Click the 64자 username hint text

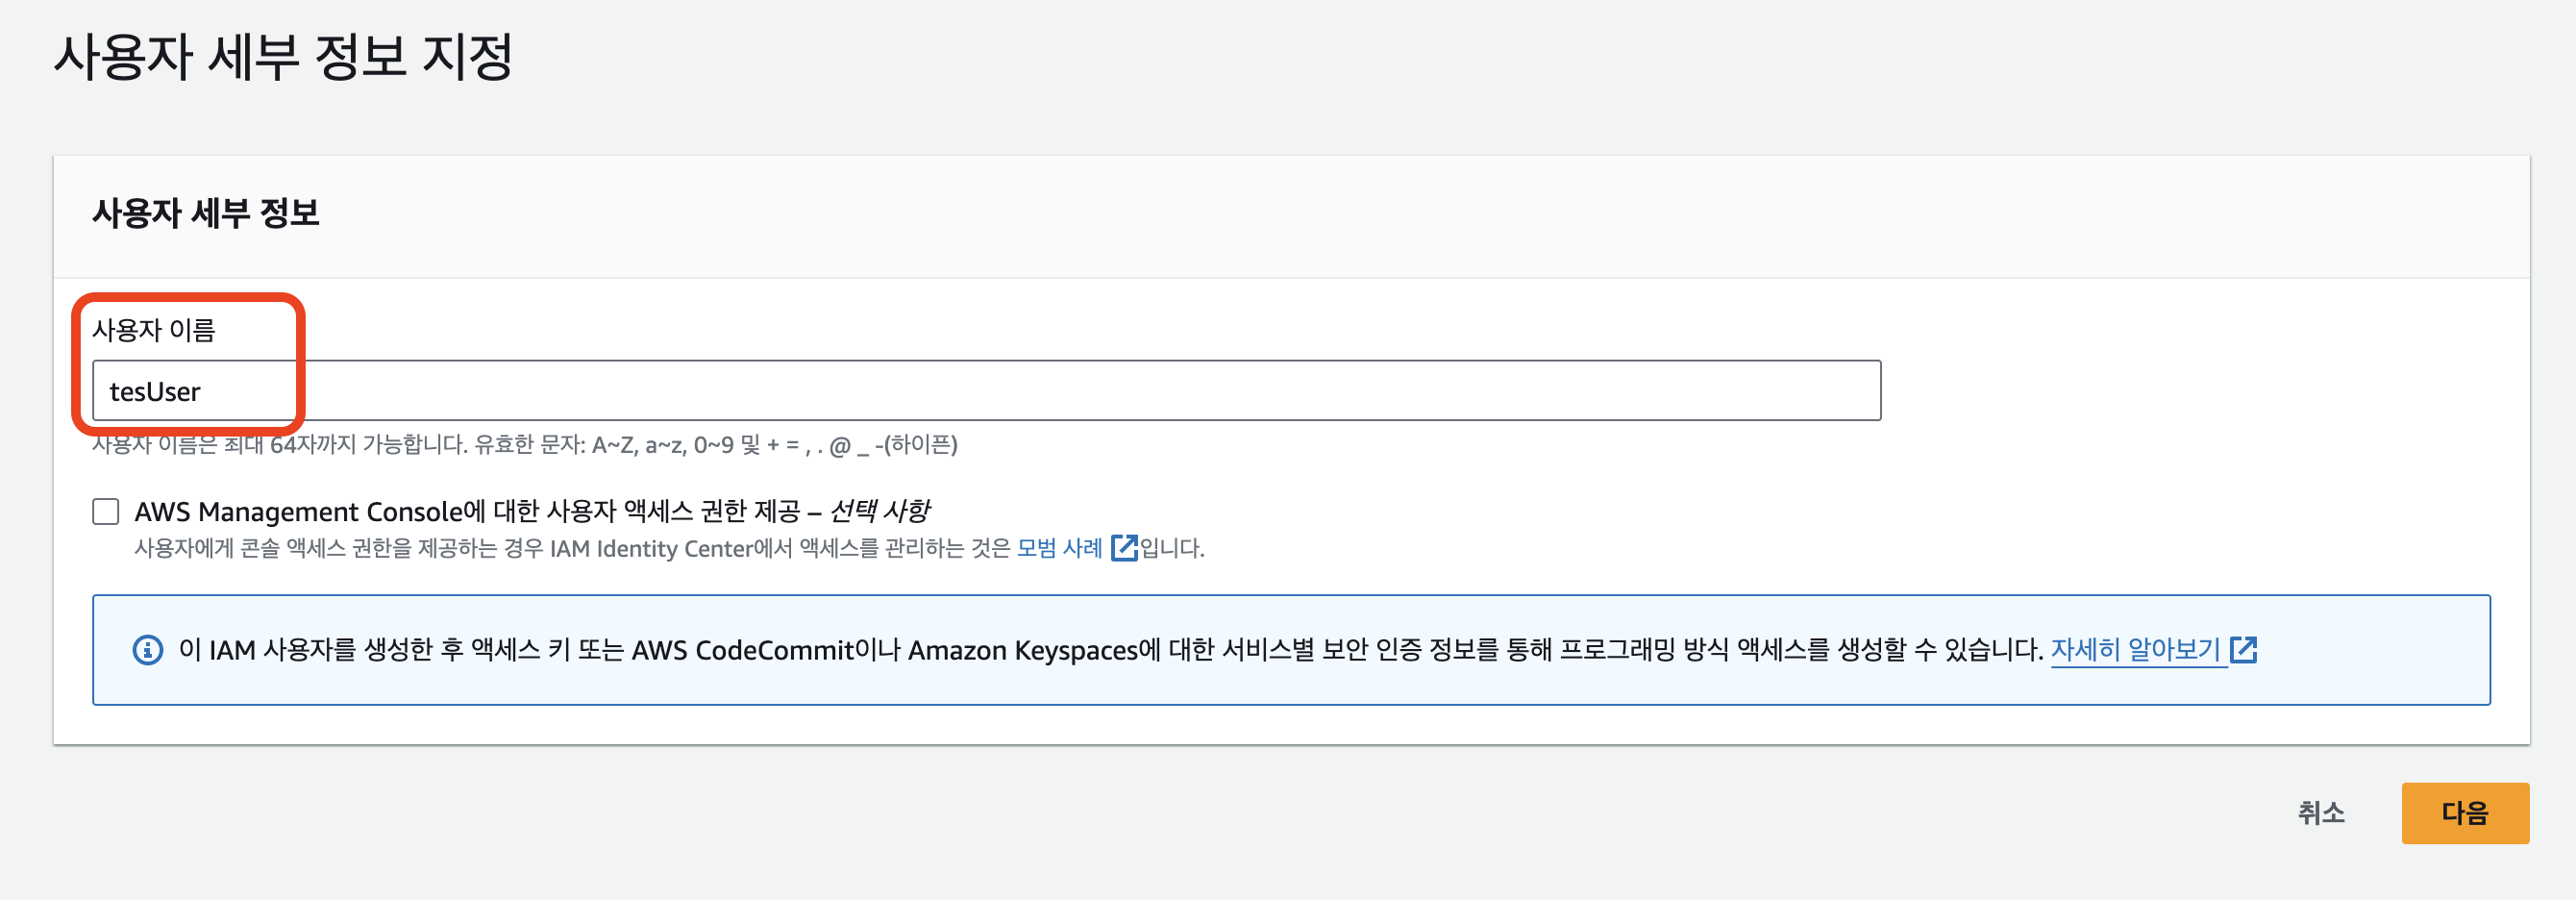(x=525, y=445)
